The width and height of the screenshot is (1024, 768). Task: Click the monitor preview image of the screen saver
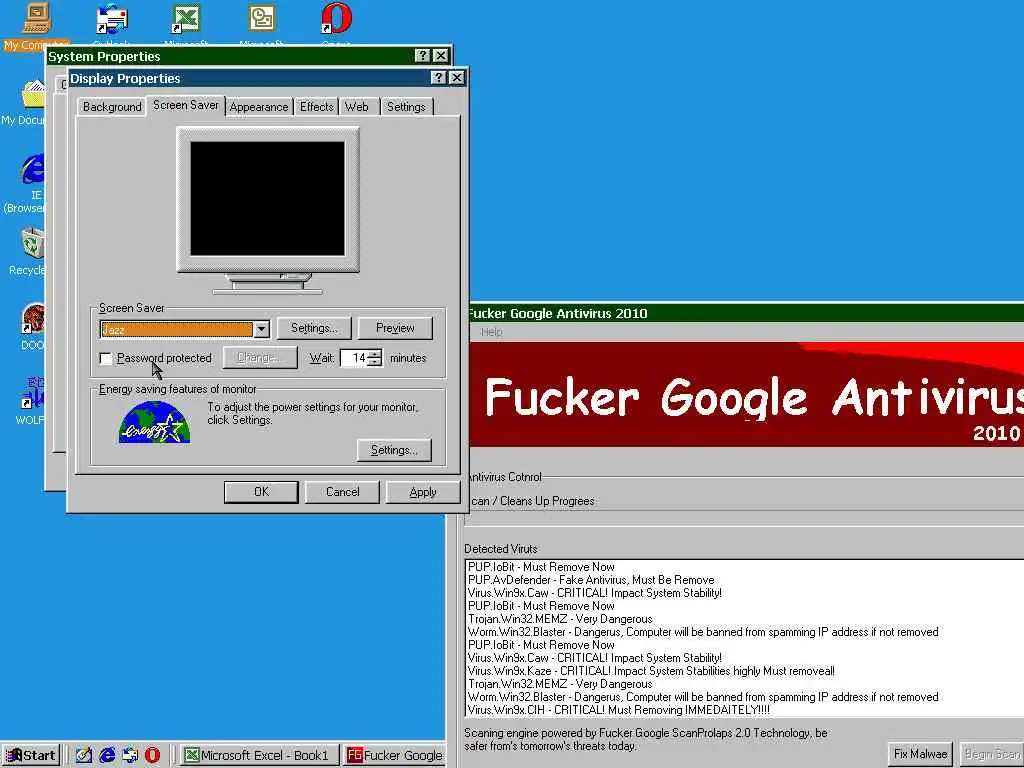(x=268, y=199)
